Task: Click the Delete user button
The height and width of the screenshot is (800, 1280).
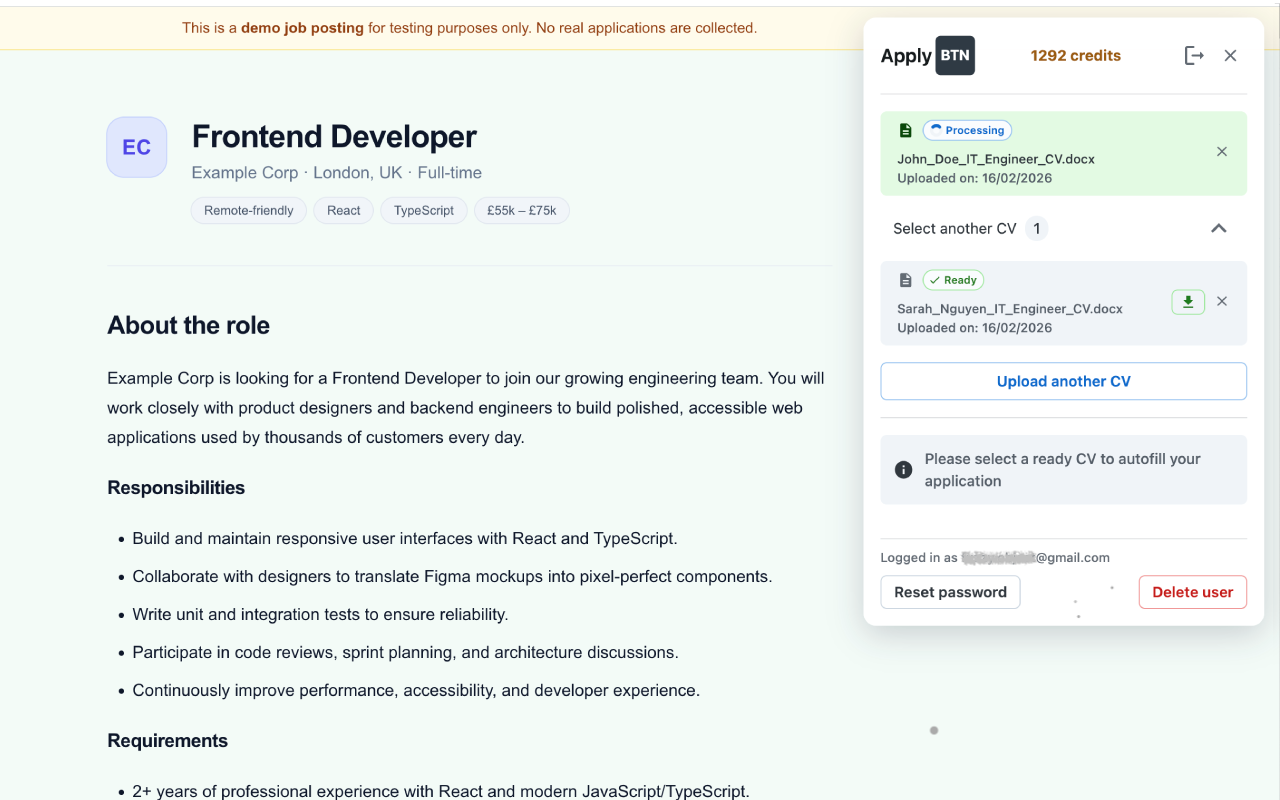Action: (1192, 591)
